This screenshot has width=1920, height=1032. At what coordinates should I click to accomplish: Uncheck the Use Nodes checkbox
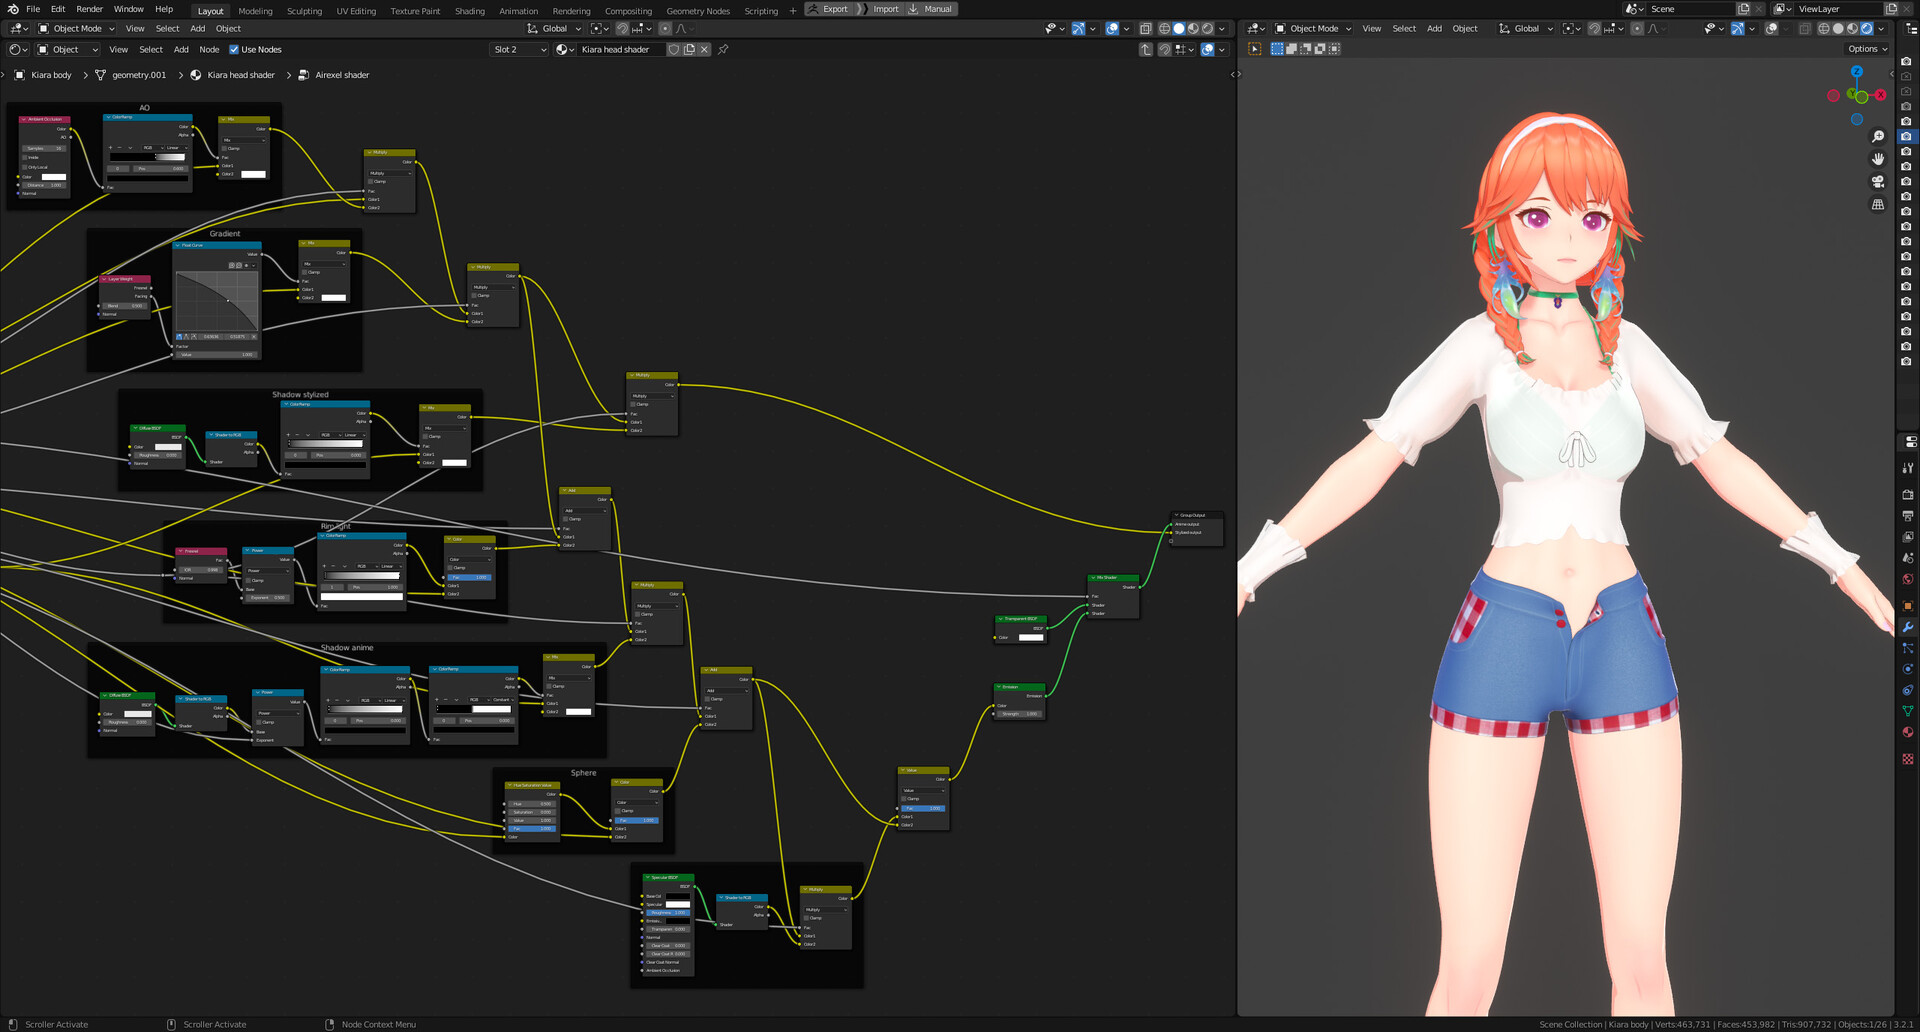pyautogui.click(x=234, y=49)
